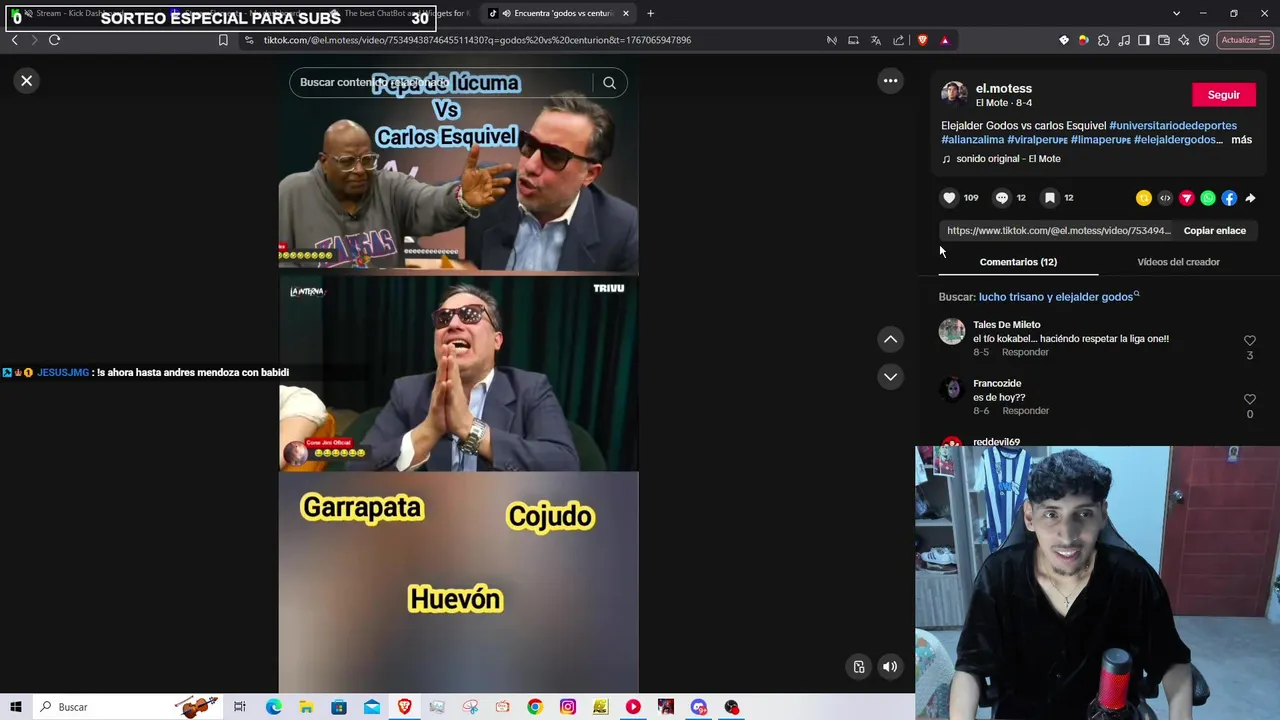Go to the previous video with the up chevron
This screenshot has height=720, width=1280.
pos(890,340)
